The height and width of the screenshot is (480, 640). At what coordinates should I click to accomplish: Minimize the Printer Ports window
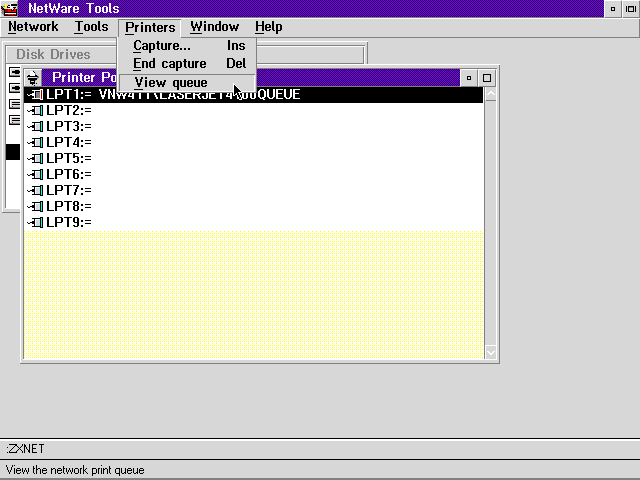click(x=469, y=78)
